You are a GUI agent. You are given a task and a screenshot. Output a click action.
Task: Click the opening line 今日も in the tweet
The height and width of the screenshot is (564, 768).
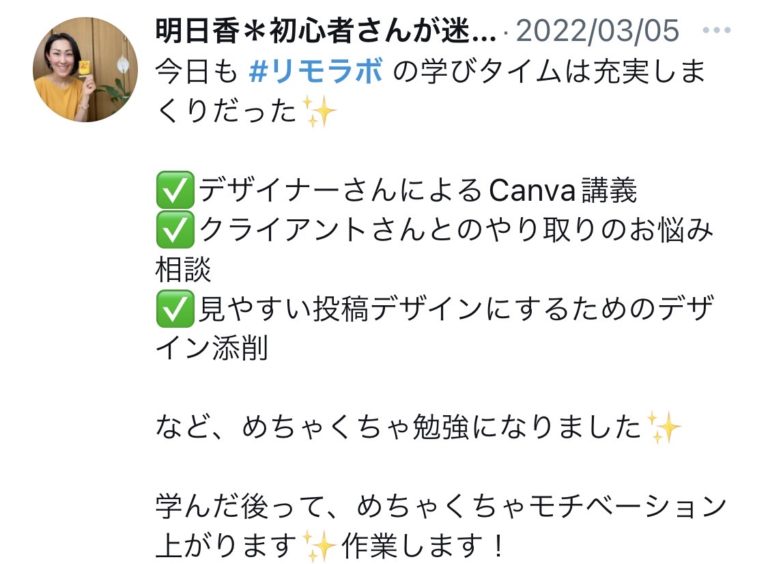click(196, 71)
